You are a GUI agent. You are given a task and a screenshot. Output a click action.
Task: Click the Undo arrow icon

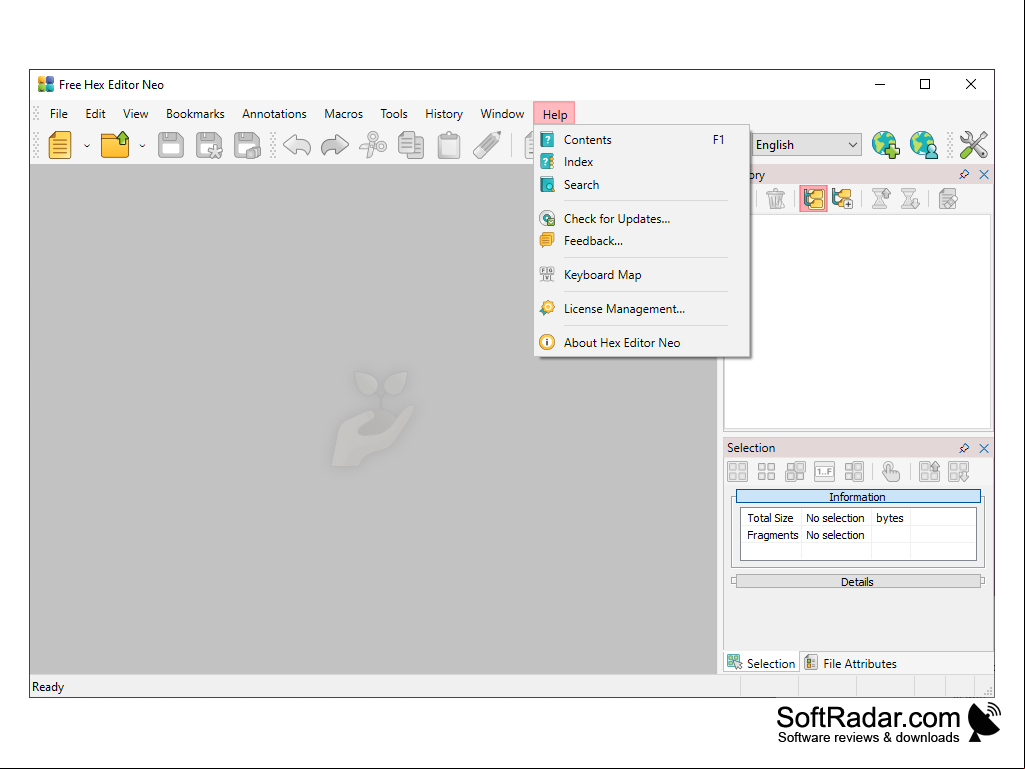click(x=297, y=145)
